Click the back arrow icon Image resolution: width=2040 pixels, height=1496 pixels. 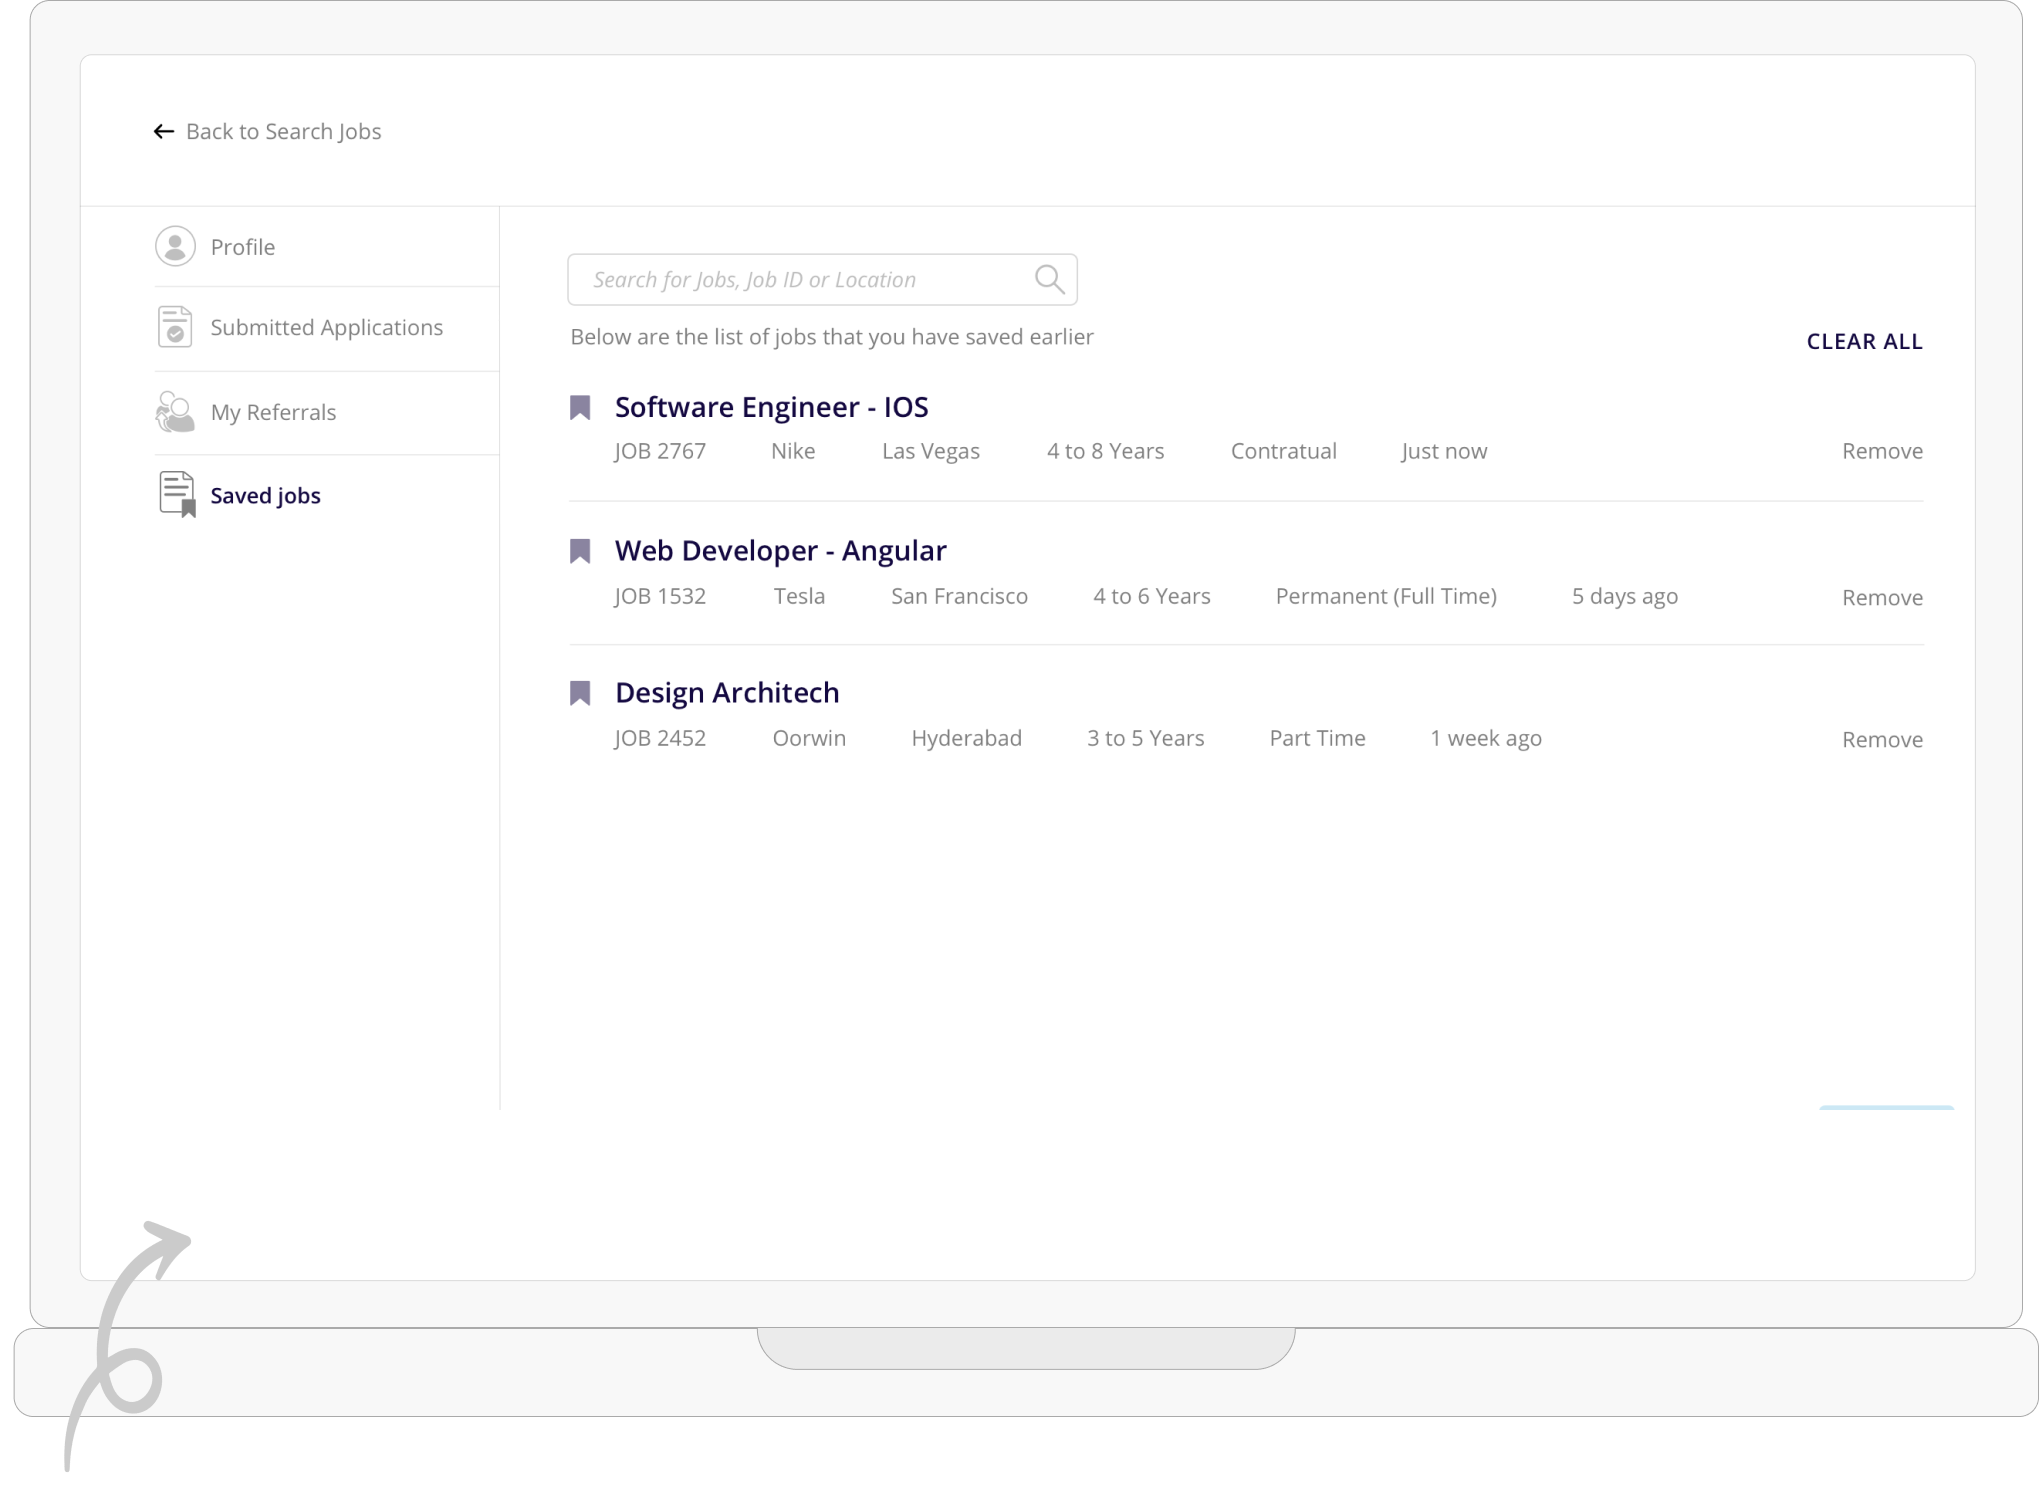pyautogui.click(x=164, y=132)
